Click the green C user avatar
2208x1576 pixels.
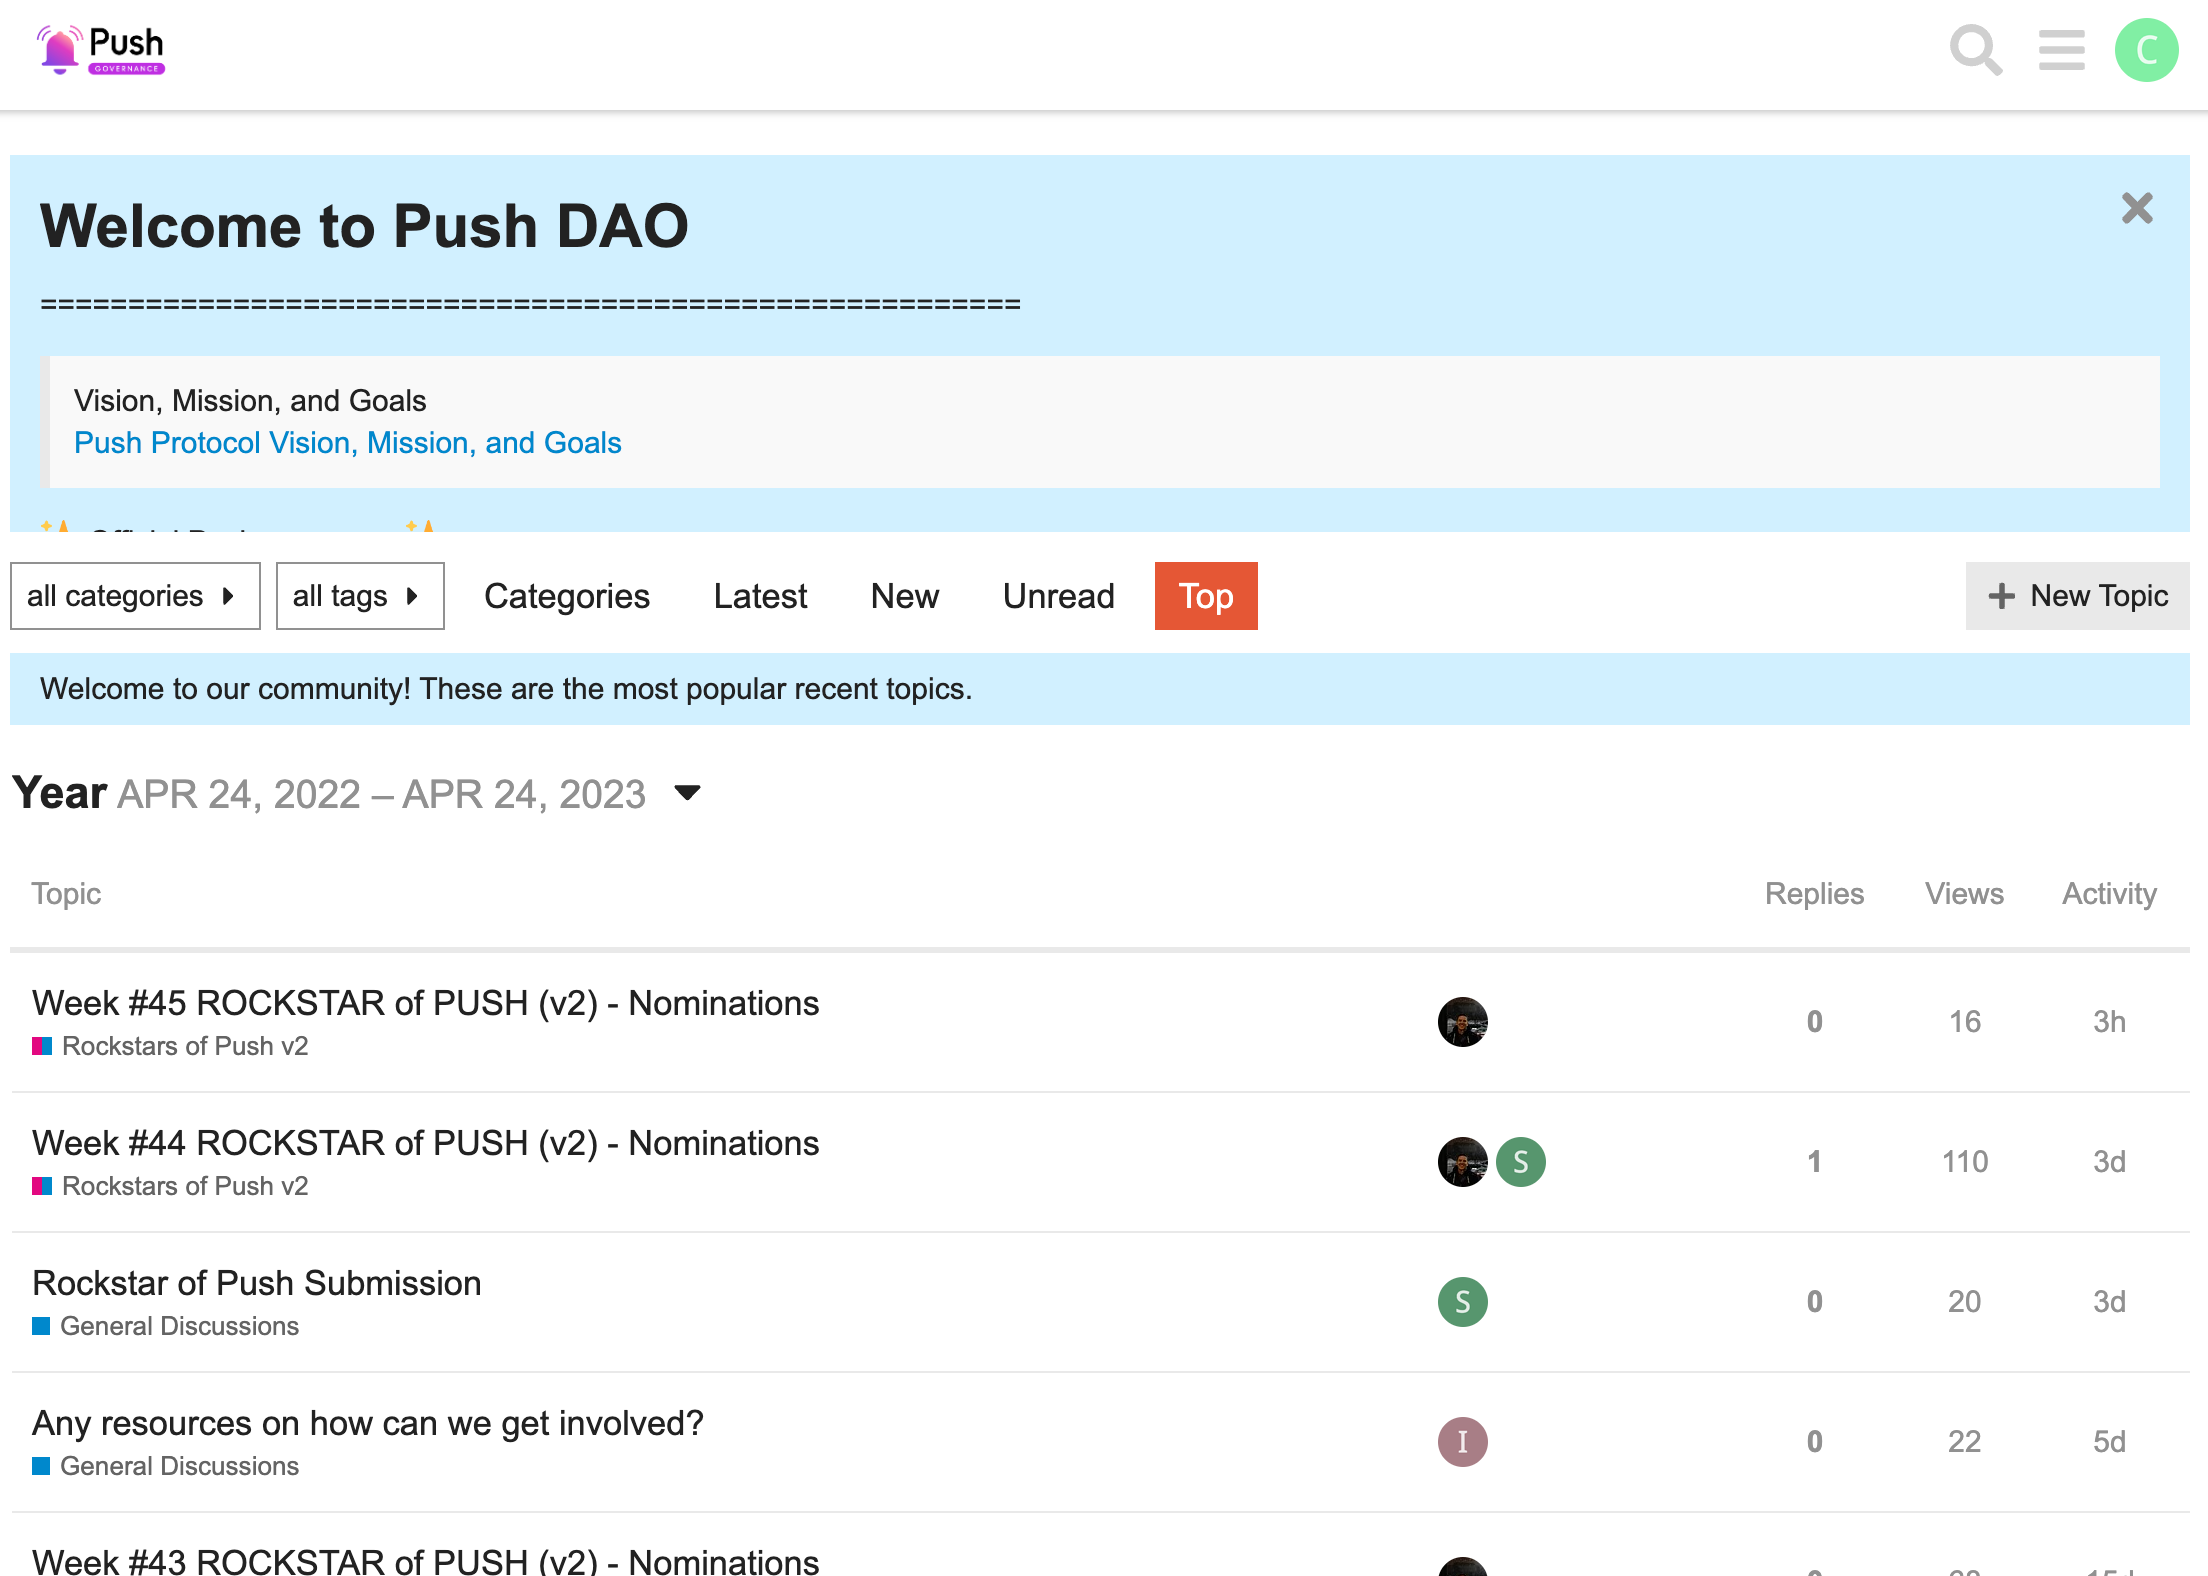[x=2146, y=50]
